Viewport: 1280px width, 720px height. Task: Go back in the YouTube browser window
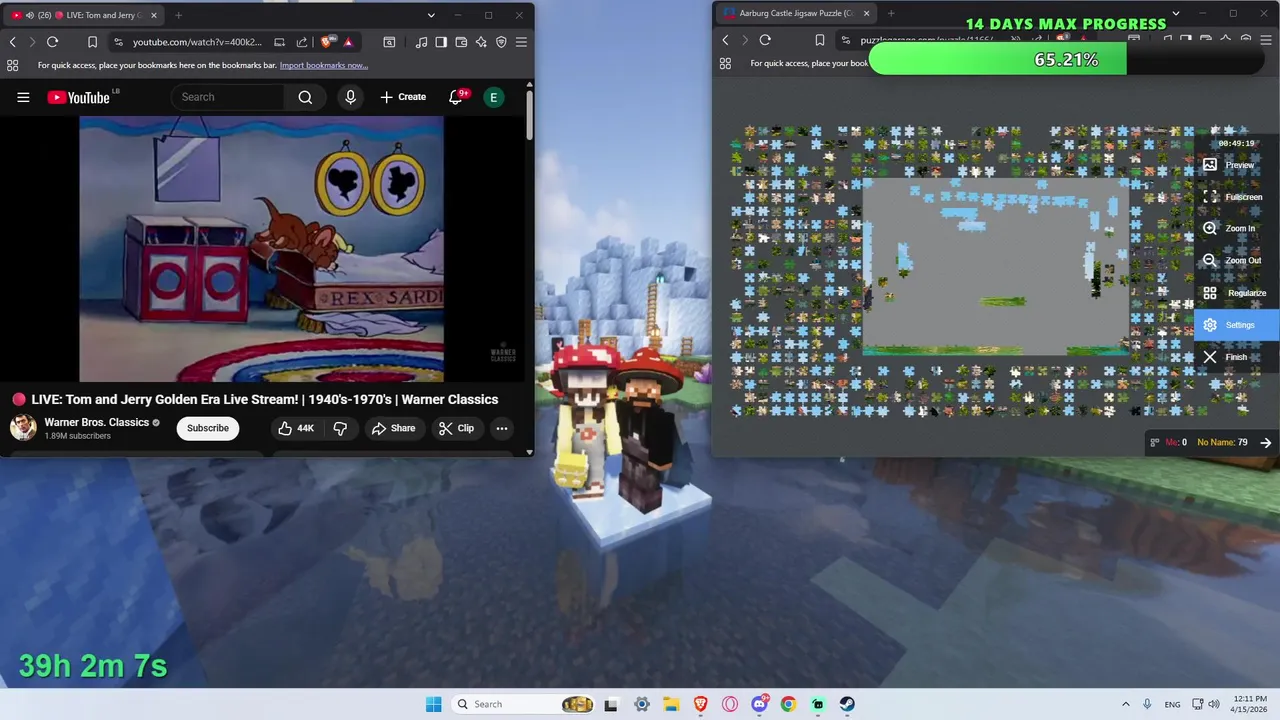point(13,42)
